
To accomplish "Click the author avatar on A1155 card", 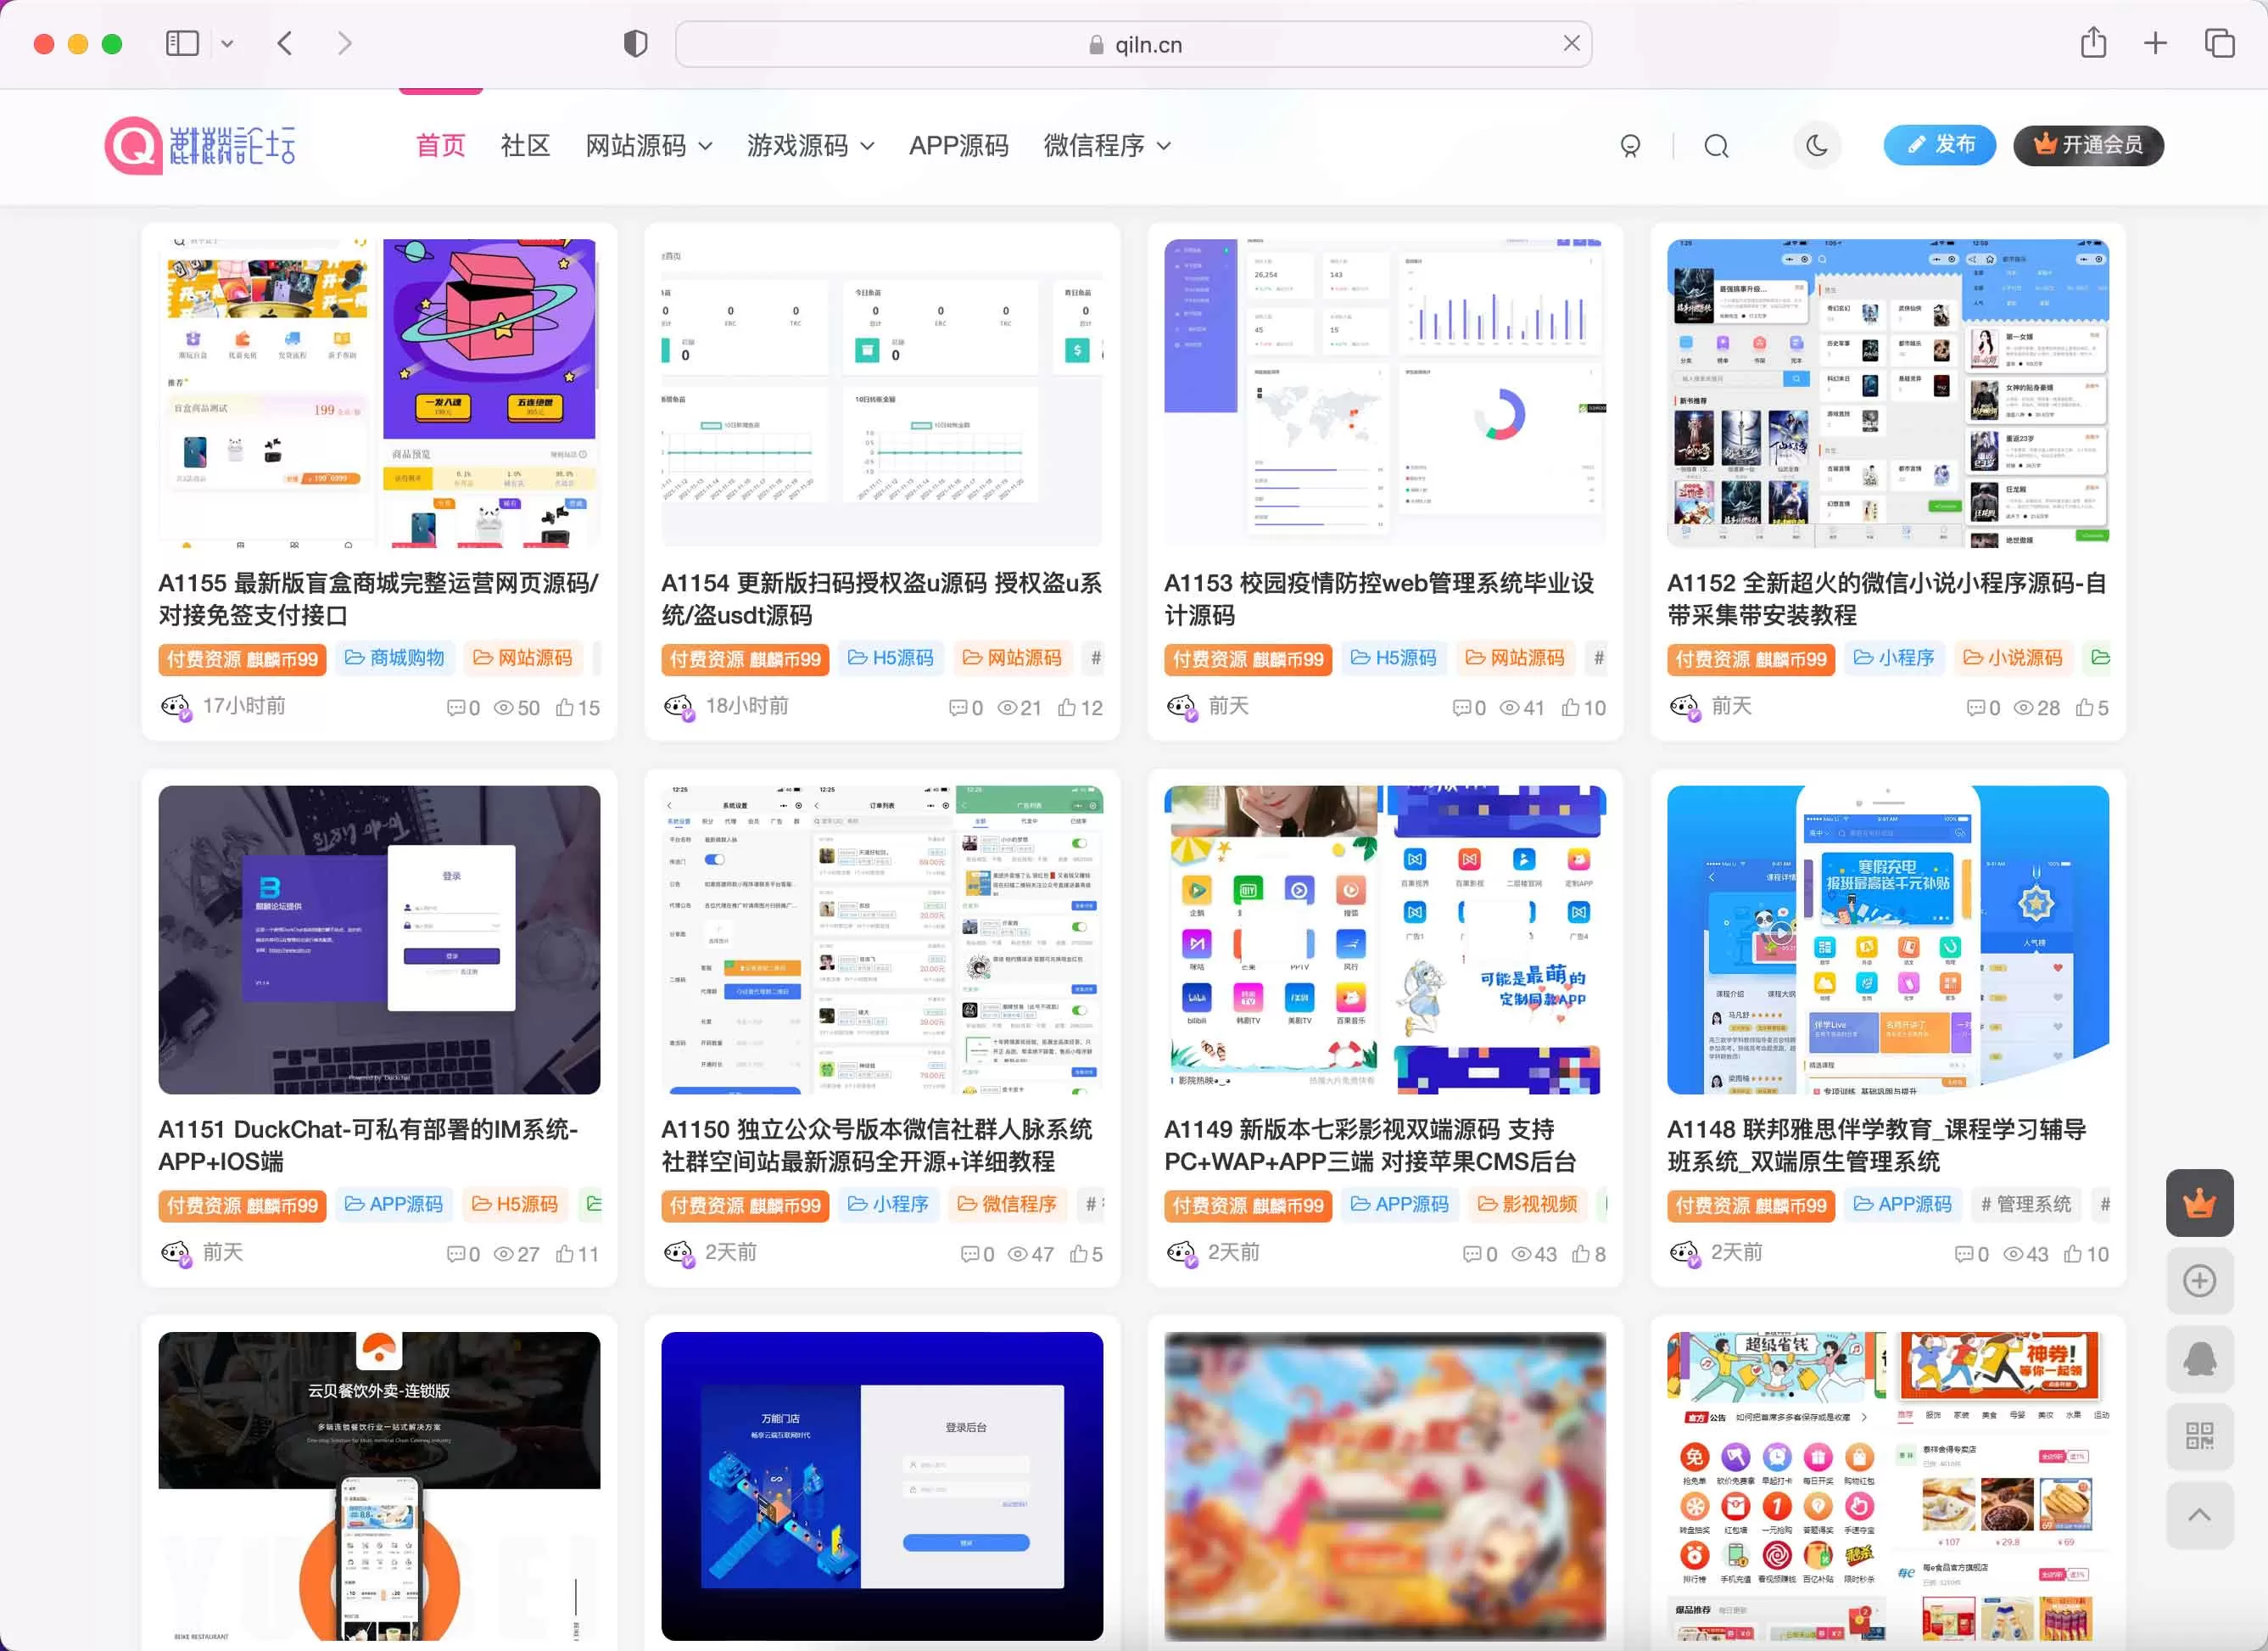I will point(176,707).
